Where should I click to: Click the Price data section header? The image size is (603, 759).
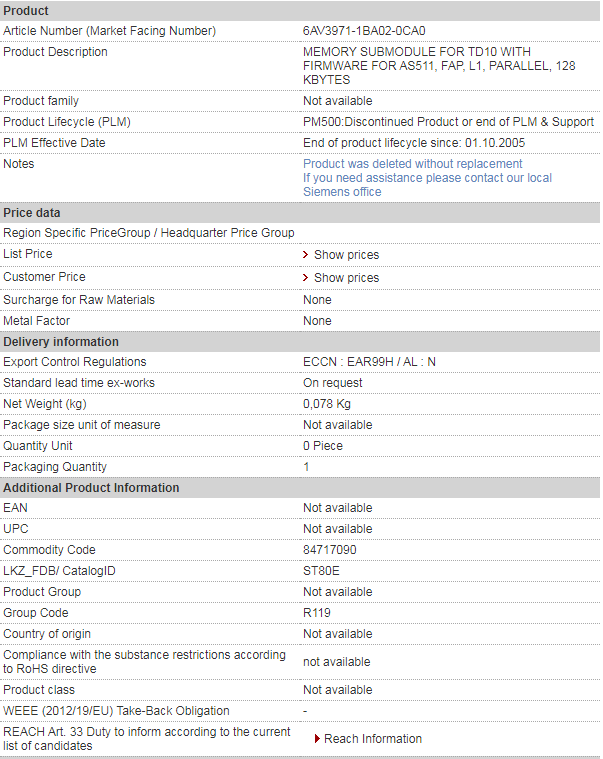(x=32, y=213)
